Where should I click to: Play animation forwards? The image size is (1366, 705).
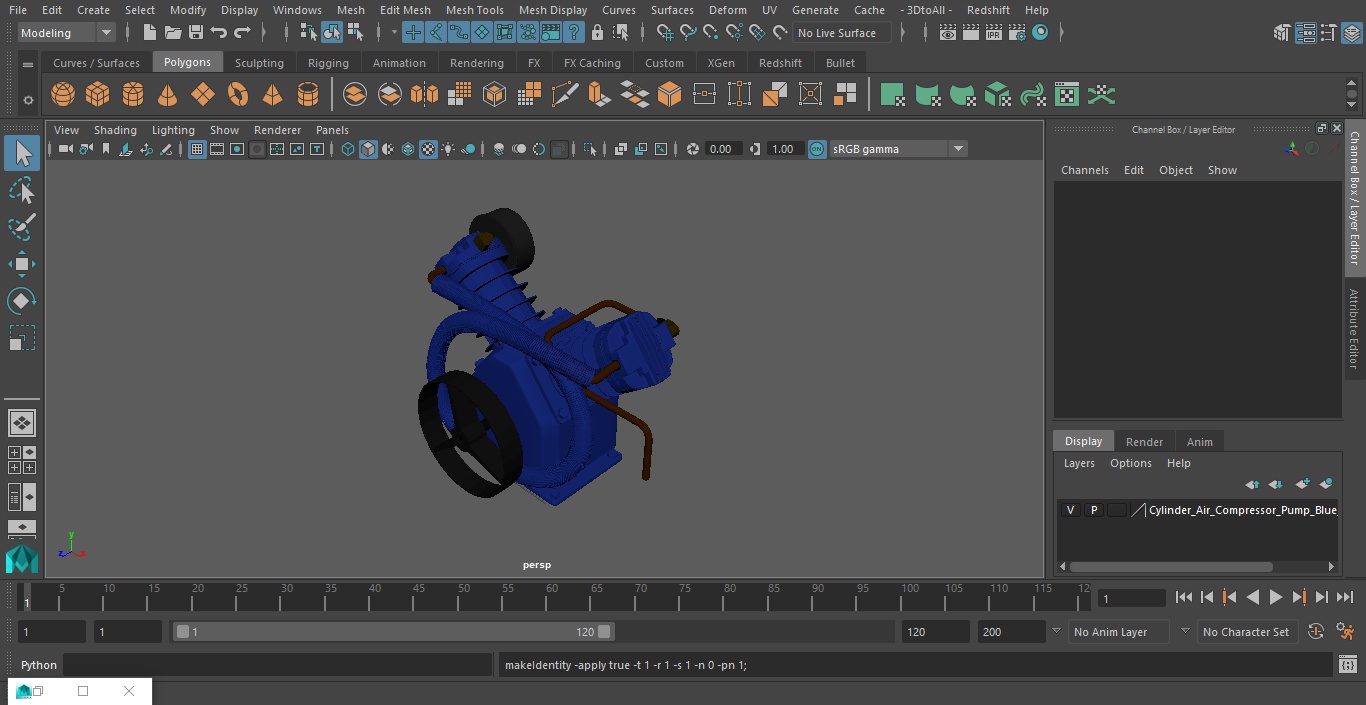click(x=1275, y=597)
